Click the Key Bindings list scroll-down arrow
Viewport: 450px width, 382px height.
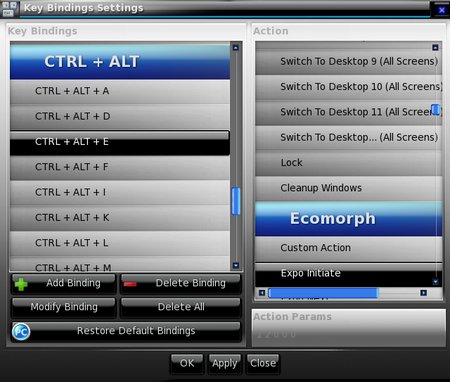tap(236, 266)
